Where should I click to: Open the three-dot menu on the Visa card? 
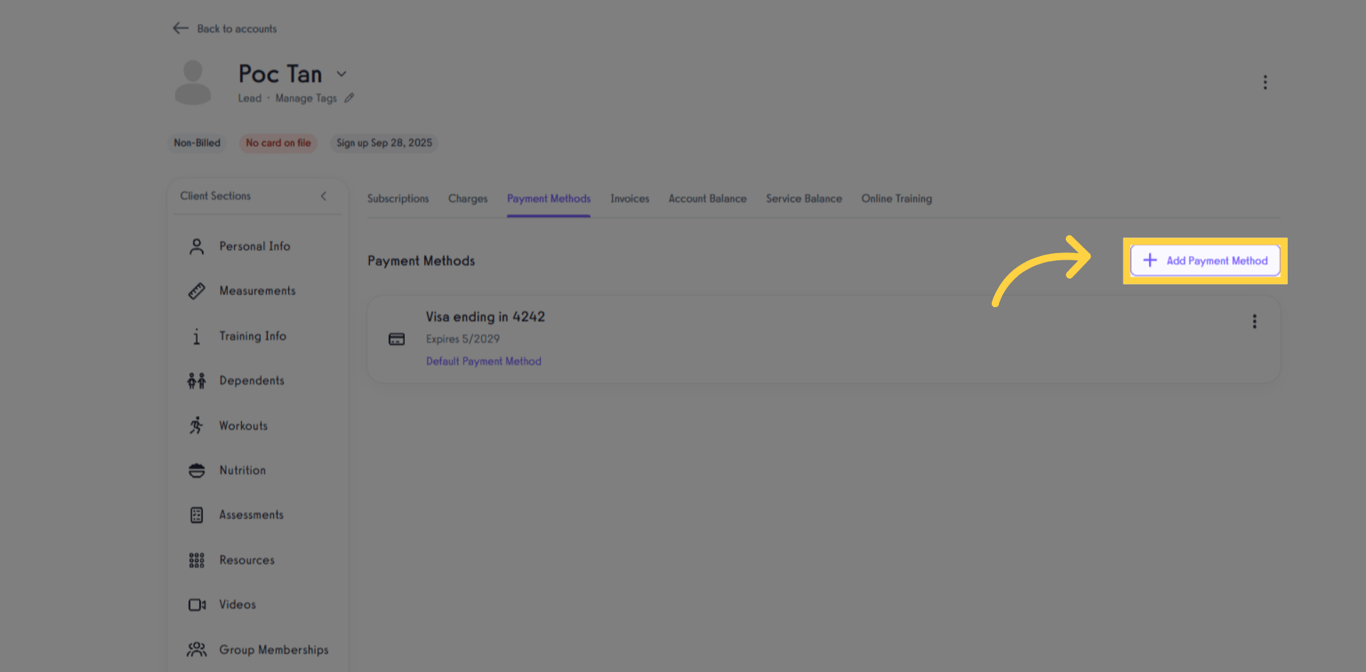click(x=1254, y=321)
